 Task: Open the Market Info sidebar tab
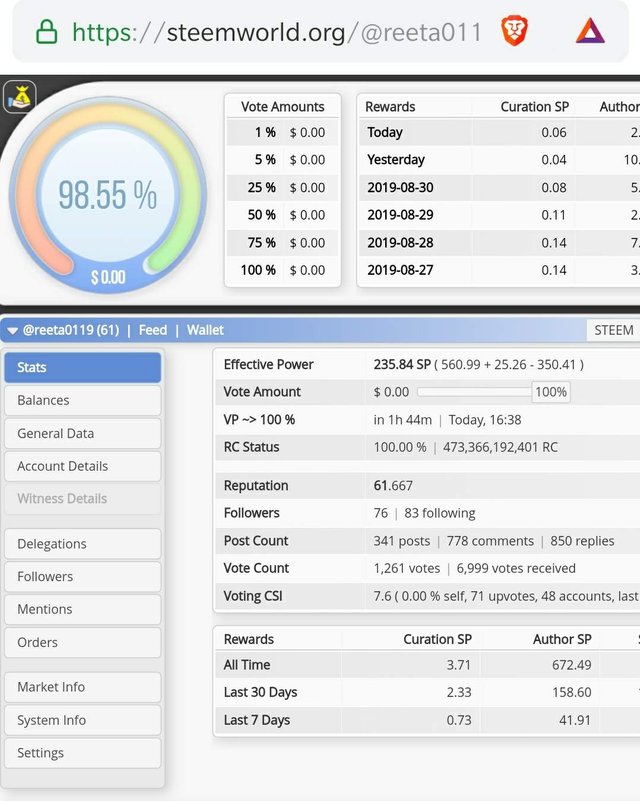(x=83, y=687)
